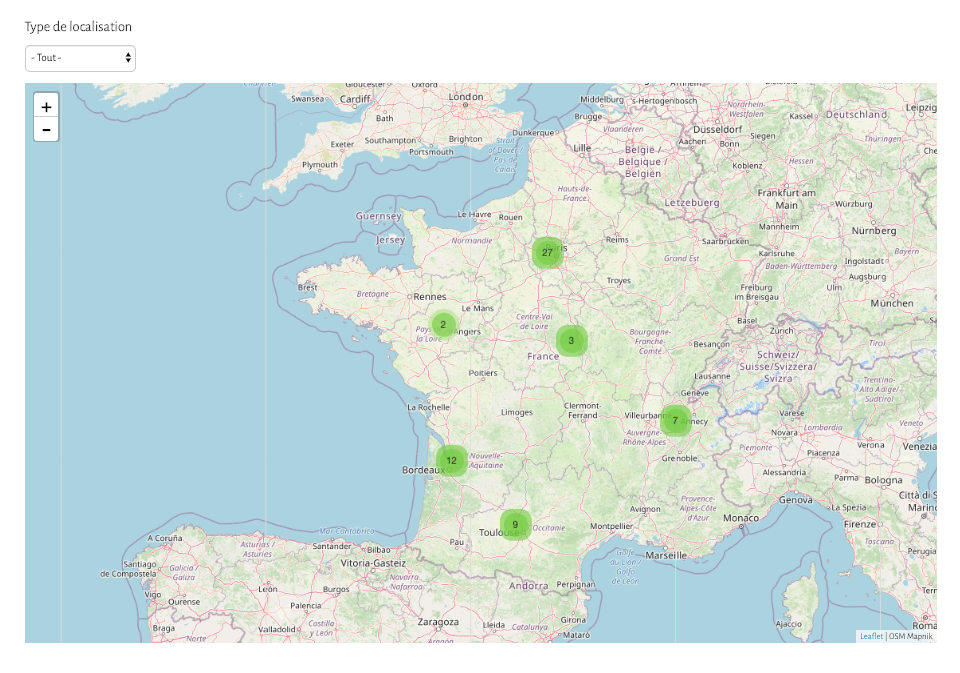
Task: Open the cluster of 7 near Annecy
Action: pos(675,421)
